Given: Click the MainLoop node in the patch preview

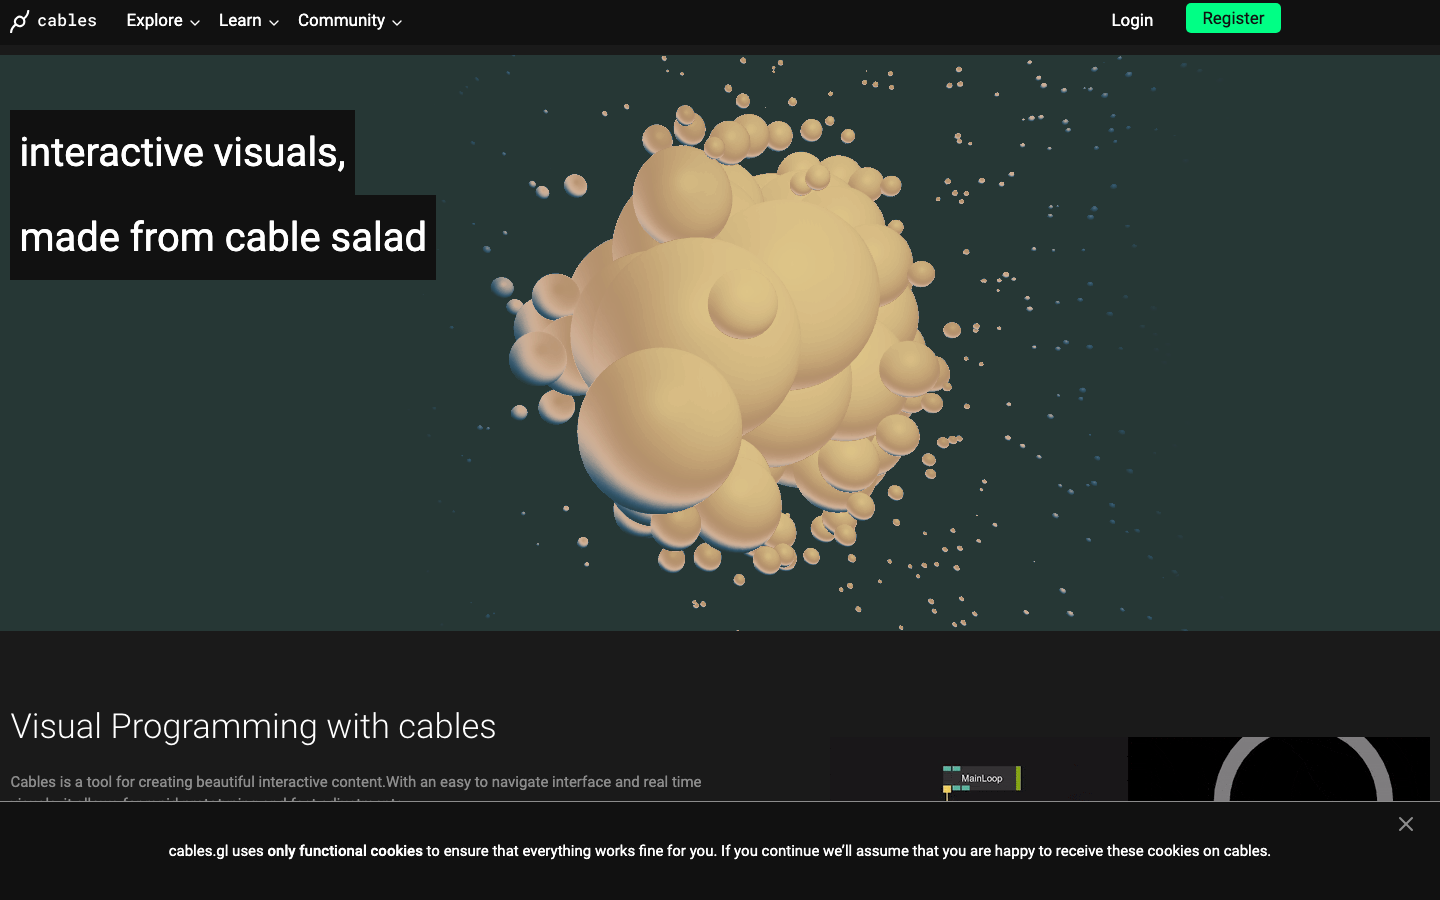Looking at the screenshot, I should (982, 778).
